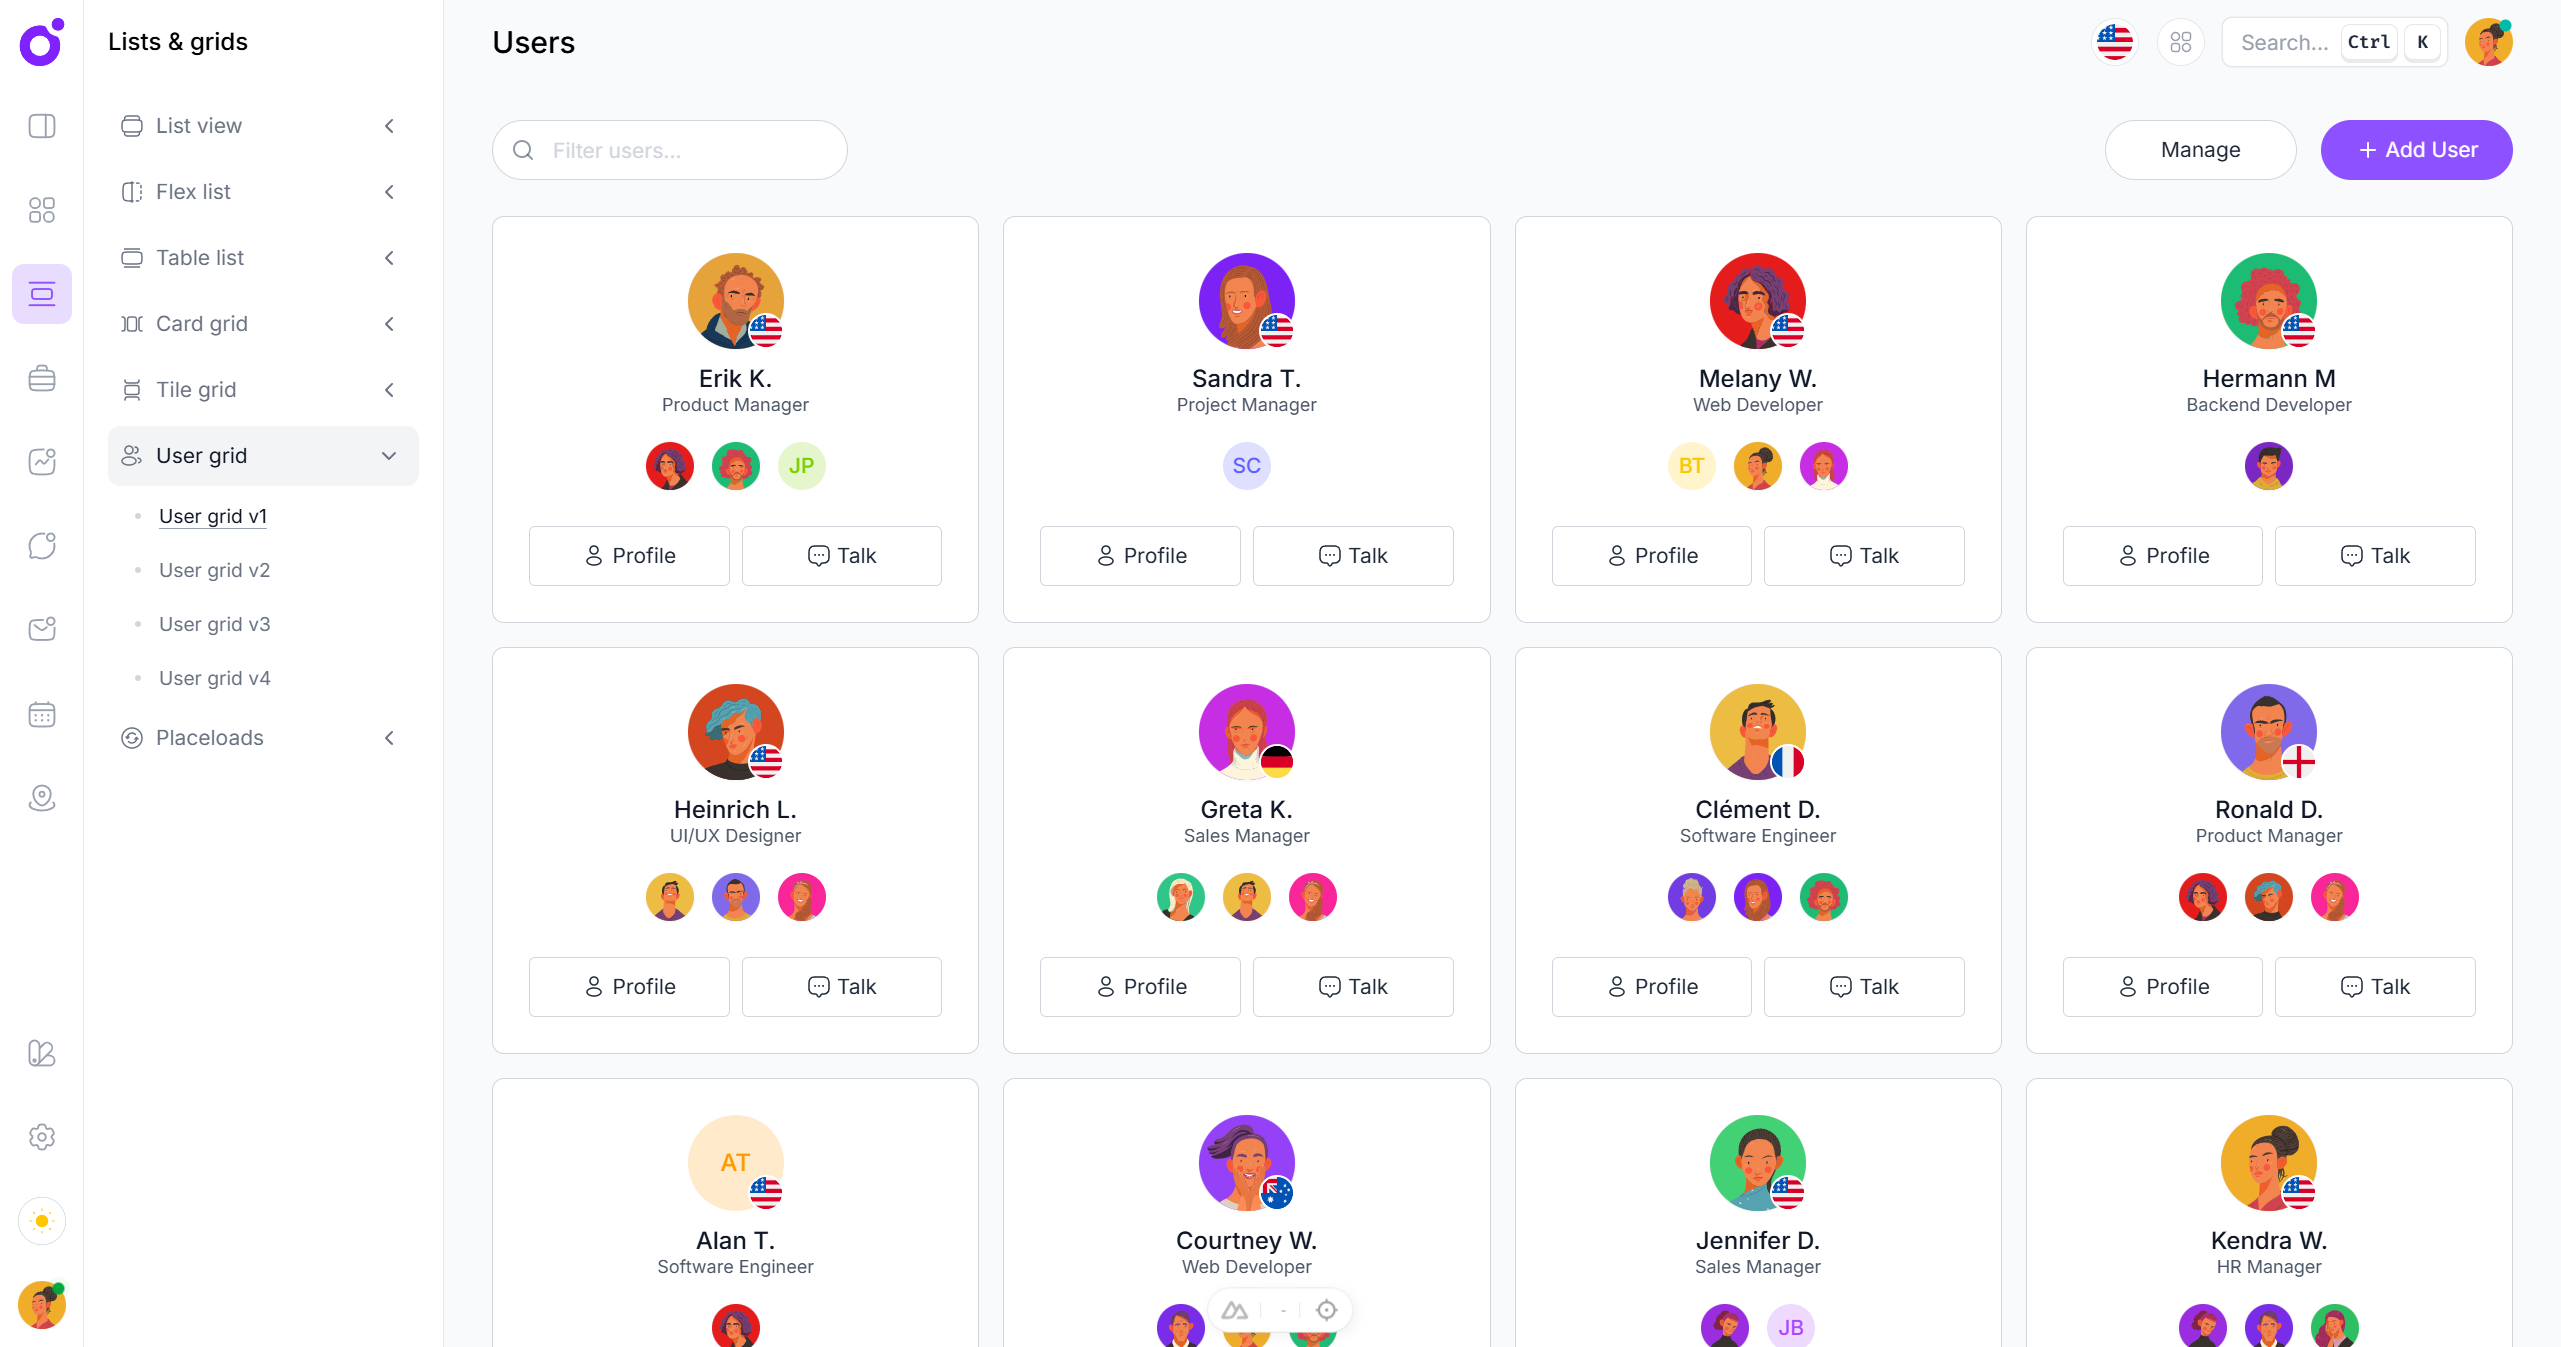2561x1347 pixels.
Task: Click the settings gear sidebar icon
Action: 42,1137
